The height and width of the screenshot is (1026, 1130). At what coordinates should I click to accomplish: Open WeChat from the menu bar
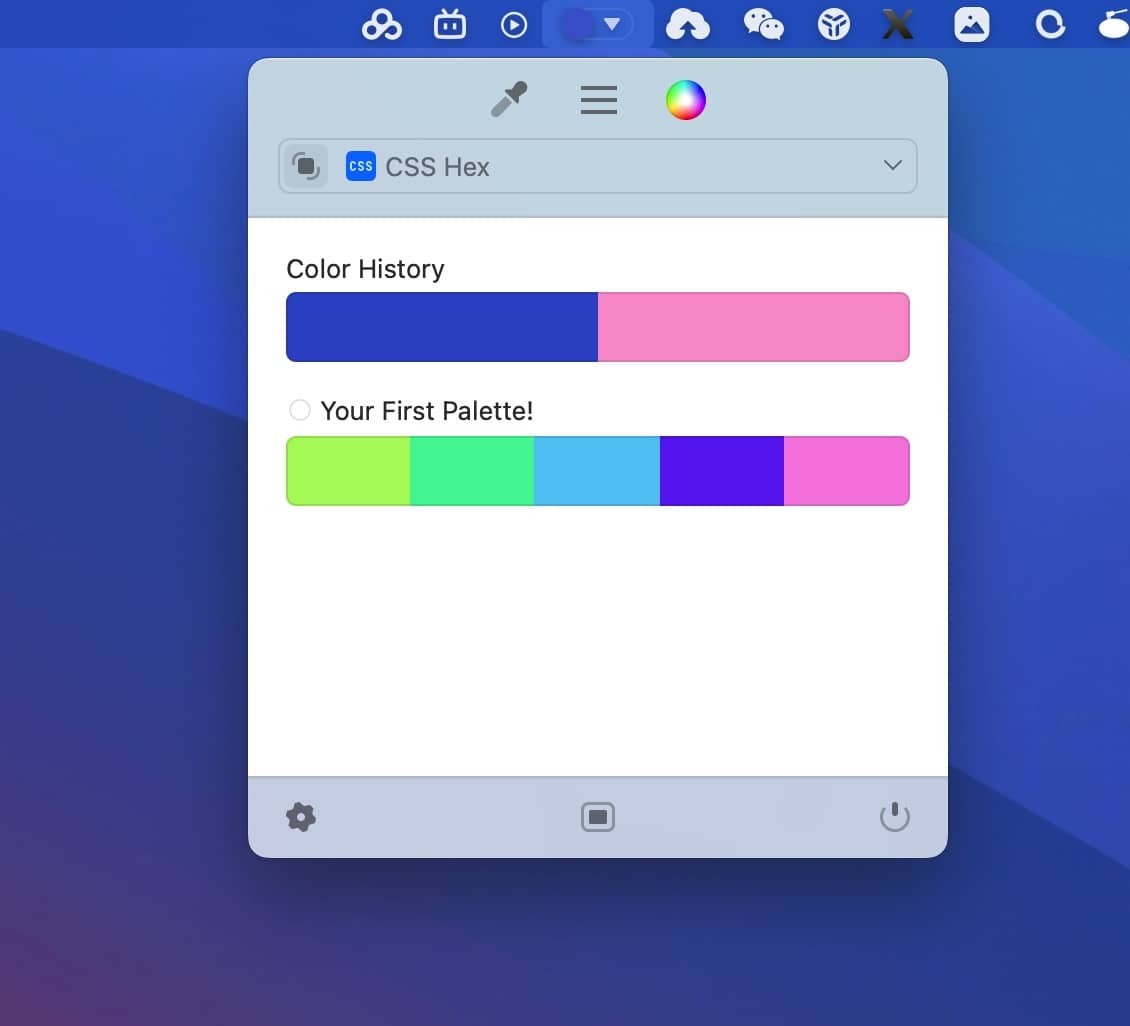(763, 25)
